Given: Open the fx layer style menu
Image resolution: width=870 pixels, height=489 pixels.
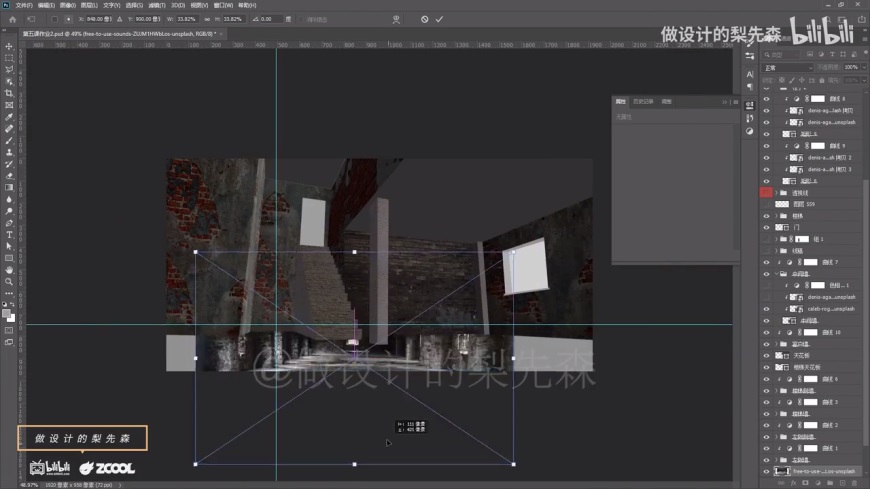Looking at the screenshot, I should coord(793,483).
